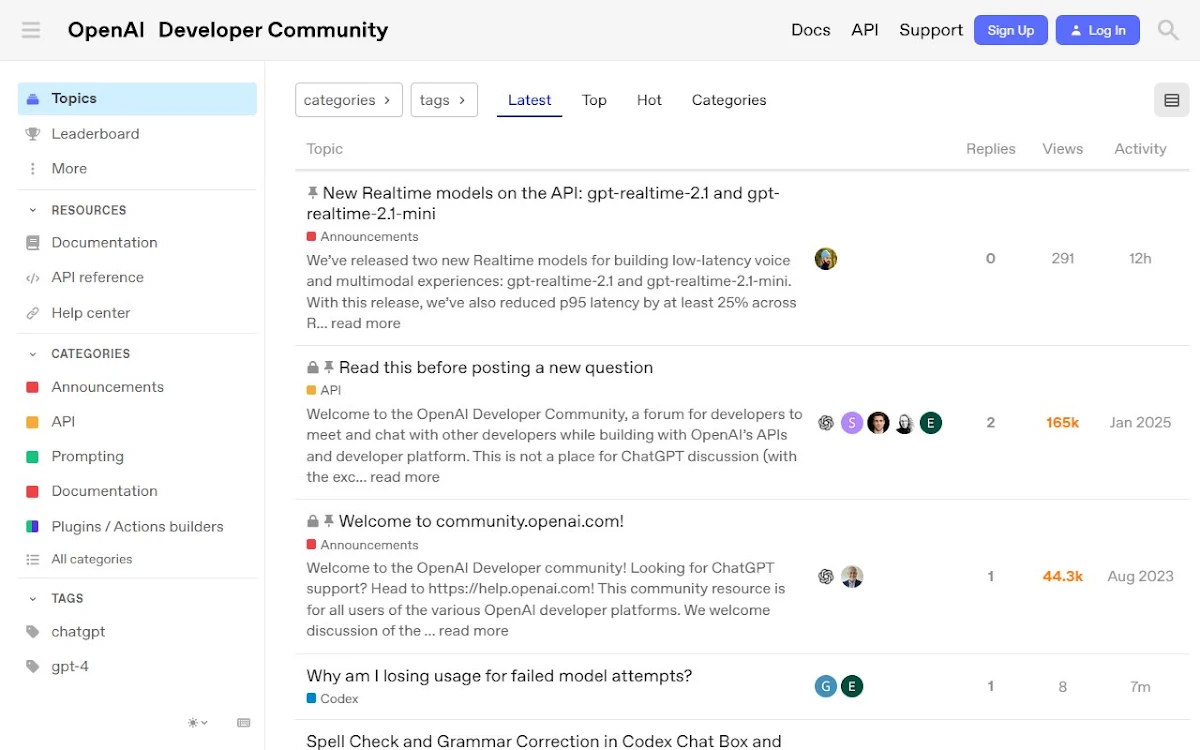Sort by Activity column header
Viewport: 1200px width, 750px height.
tap(1141, 149)
